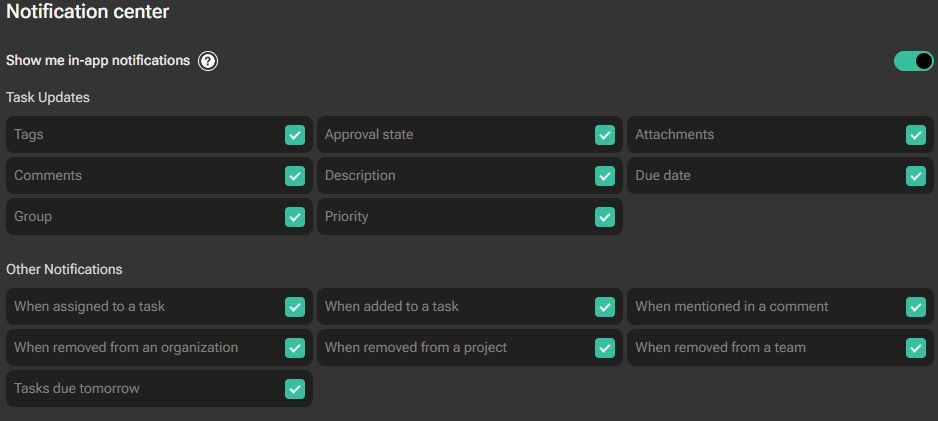Uncheck the Due date checkbox
938x421 pixels.
[x=916, y=176]
